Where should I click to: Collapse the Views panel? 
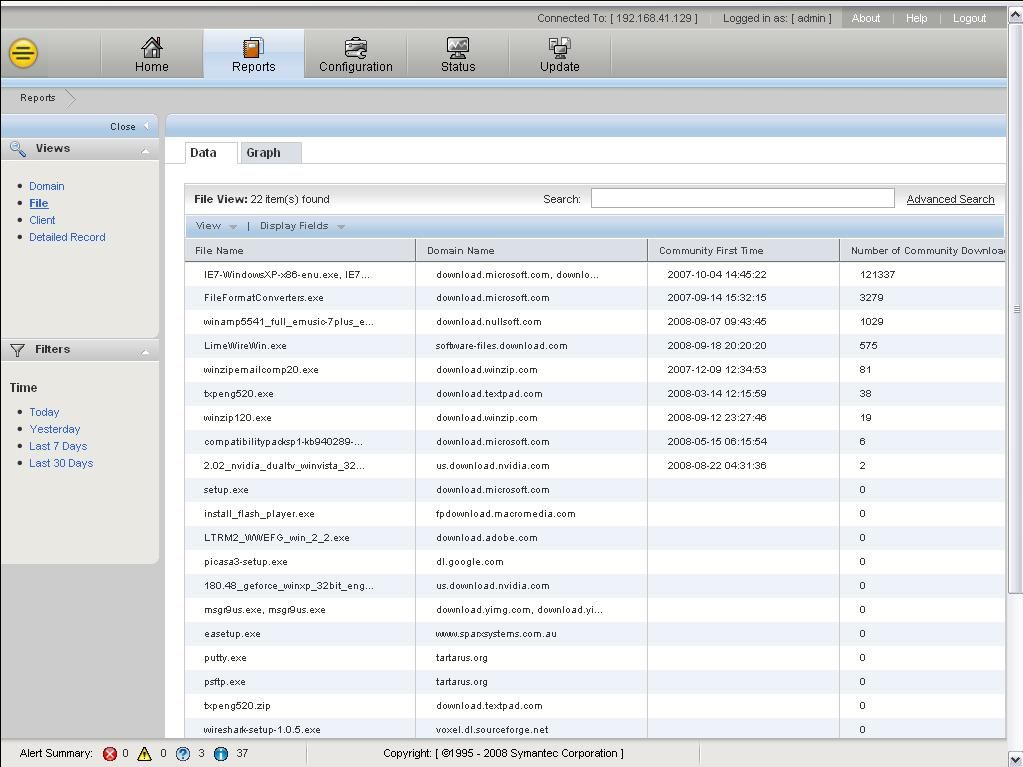(x=145, y=151)
